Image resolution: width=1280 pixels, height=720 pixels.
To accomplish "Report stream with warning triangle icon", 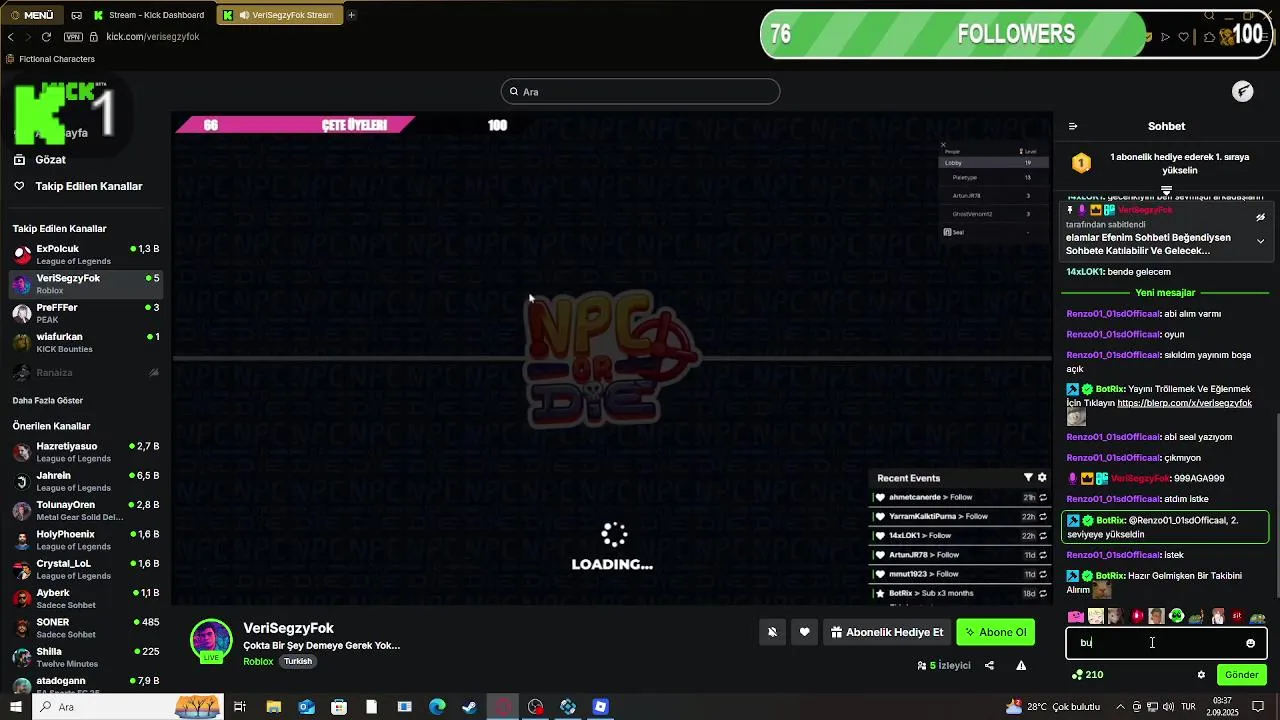I will click(x=1021, y=666).
